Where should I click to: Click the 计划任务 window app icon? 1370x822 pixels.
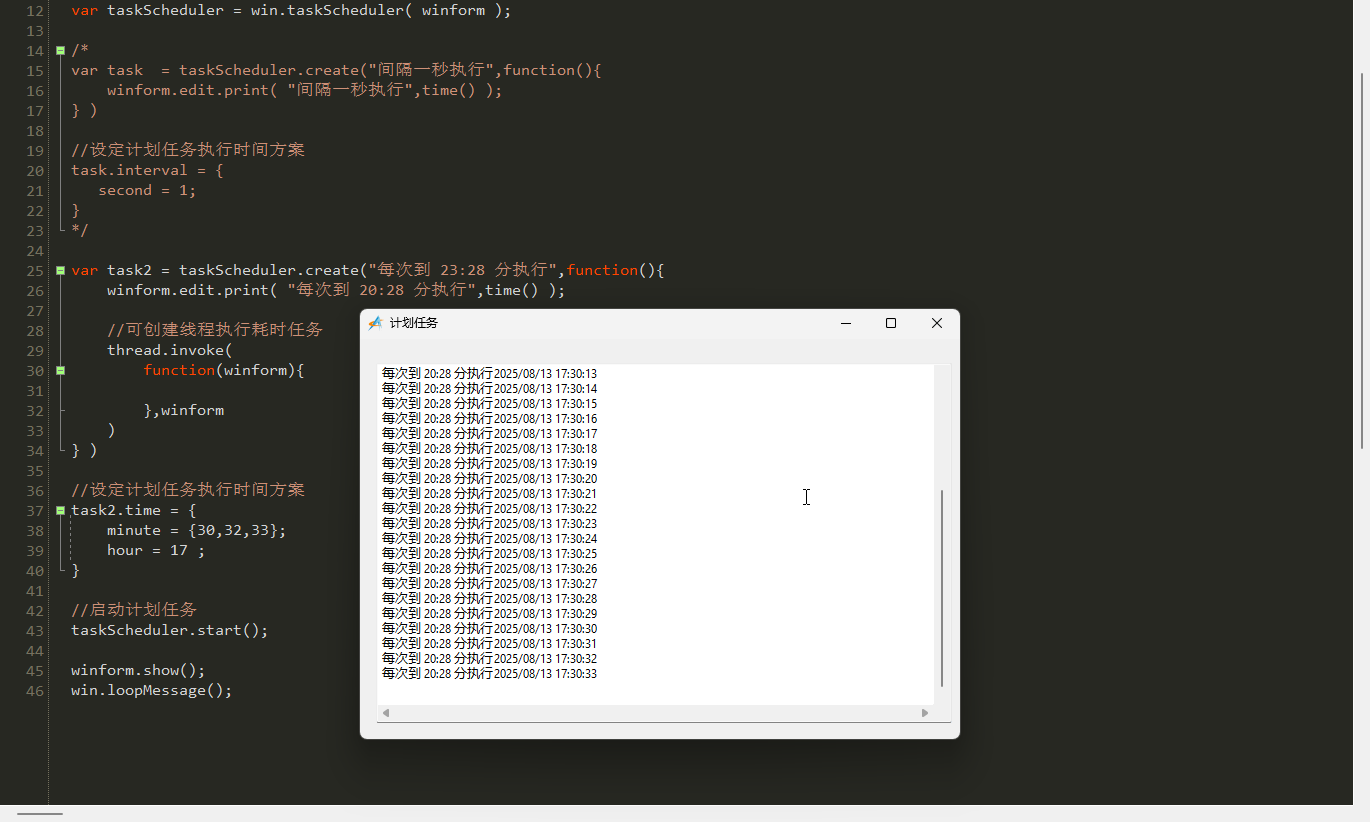(375, 323)
